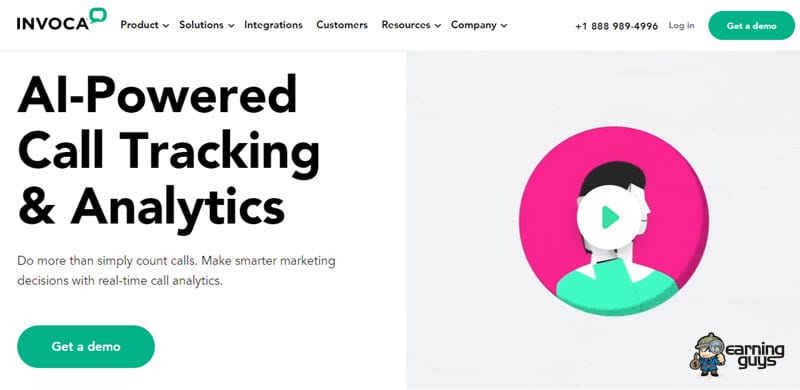This screenshot has width=800, height=390.
Task: Play the hero video with green triangle
Action: (610, 217)
